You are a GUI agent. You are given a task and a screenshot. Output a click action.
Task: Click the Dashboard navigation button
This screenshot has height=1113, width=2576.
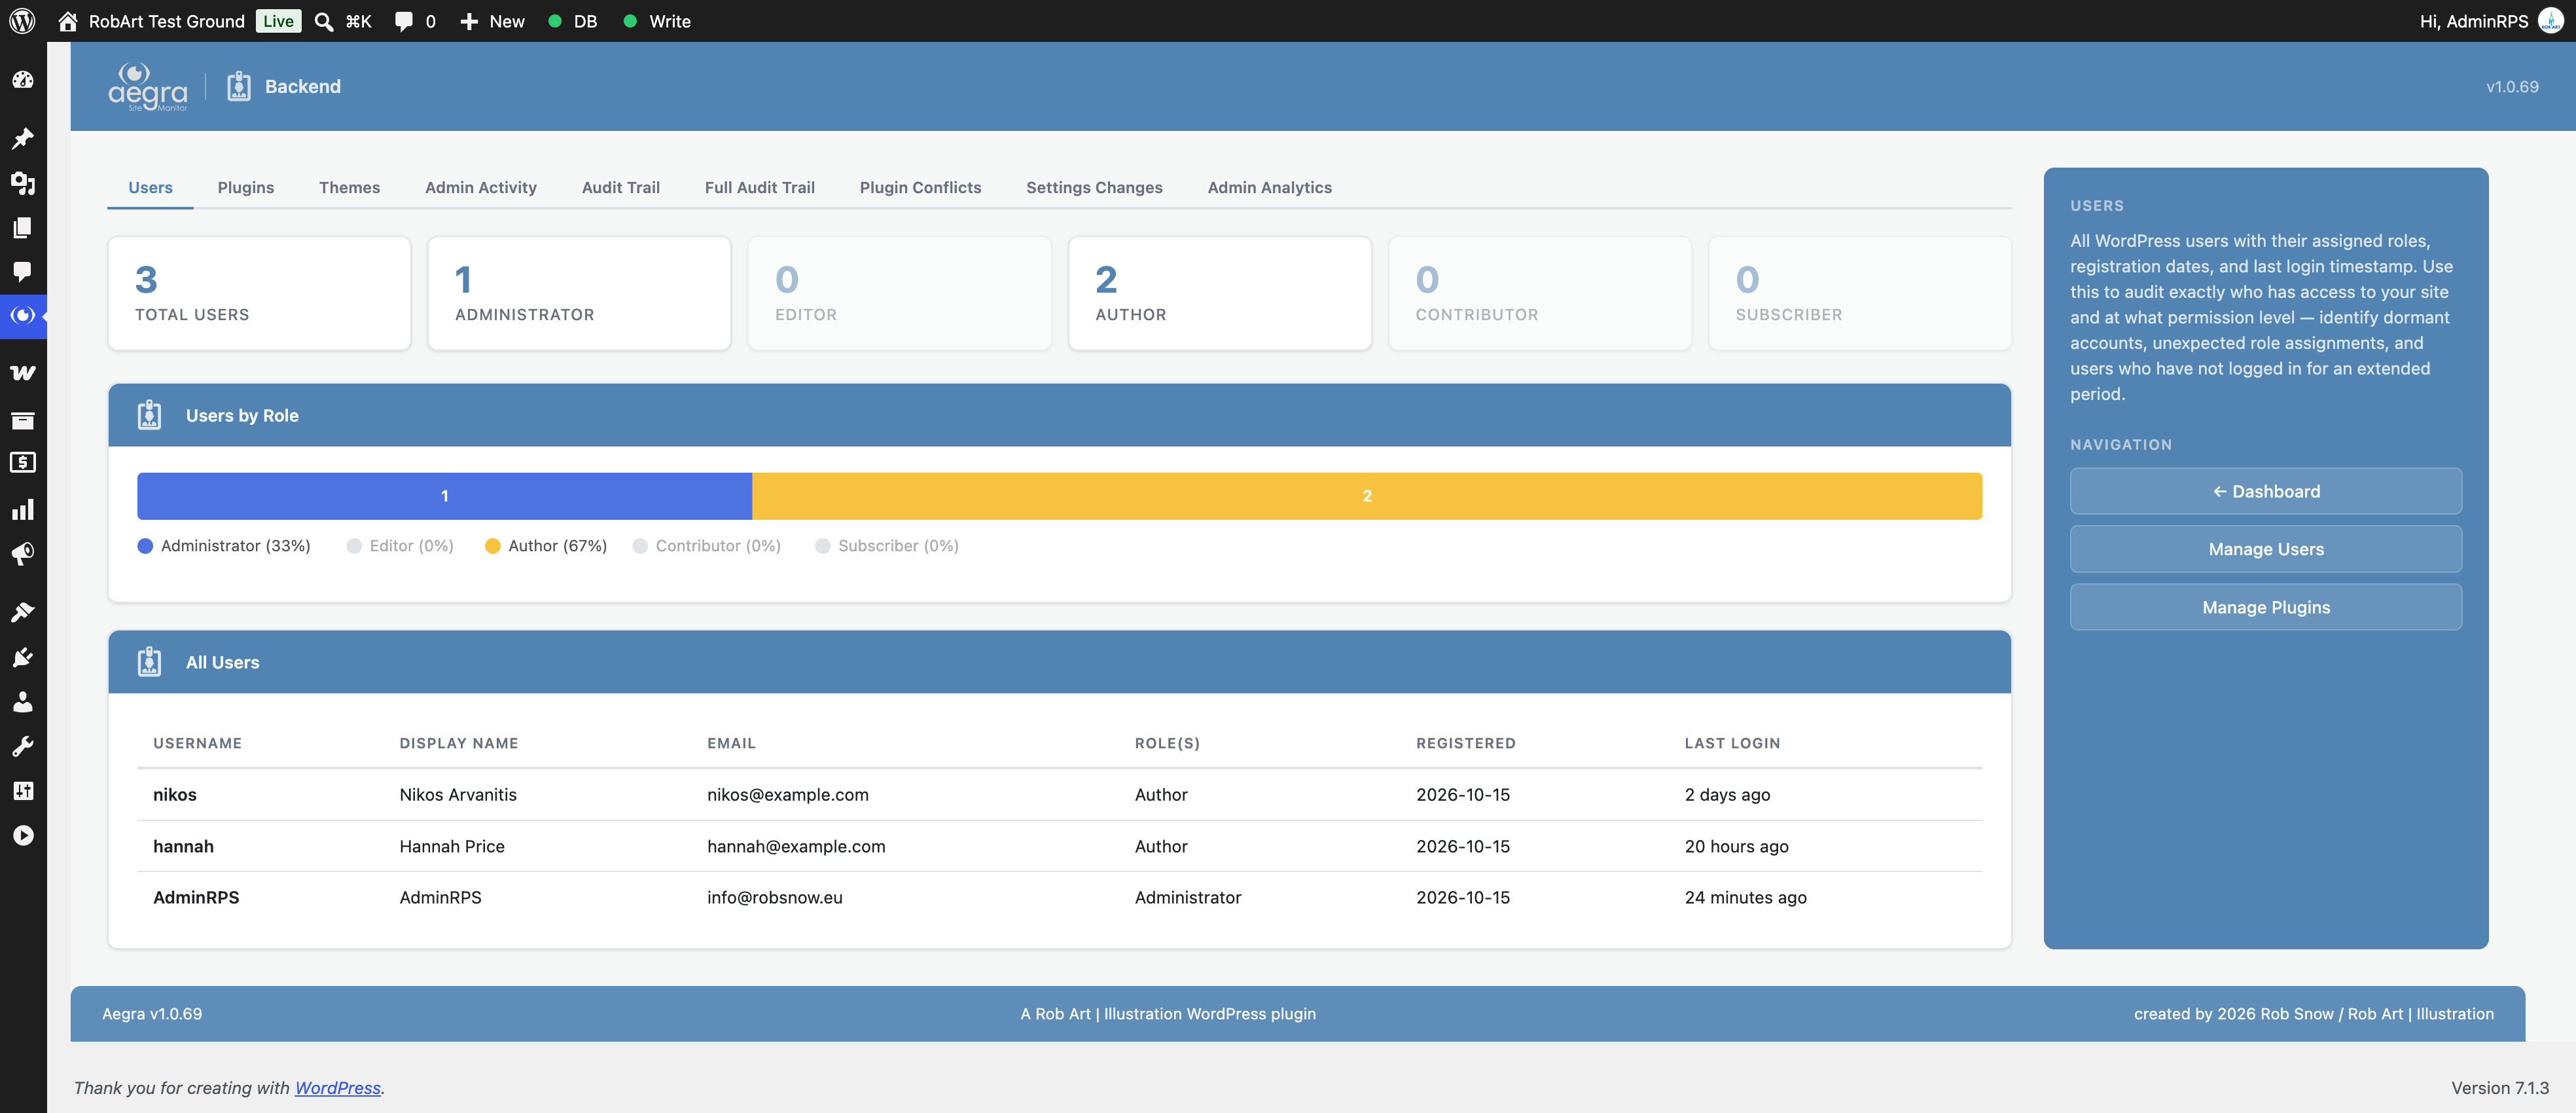point(2265,491)
